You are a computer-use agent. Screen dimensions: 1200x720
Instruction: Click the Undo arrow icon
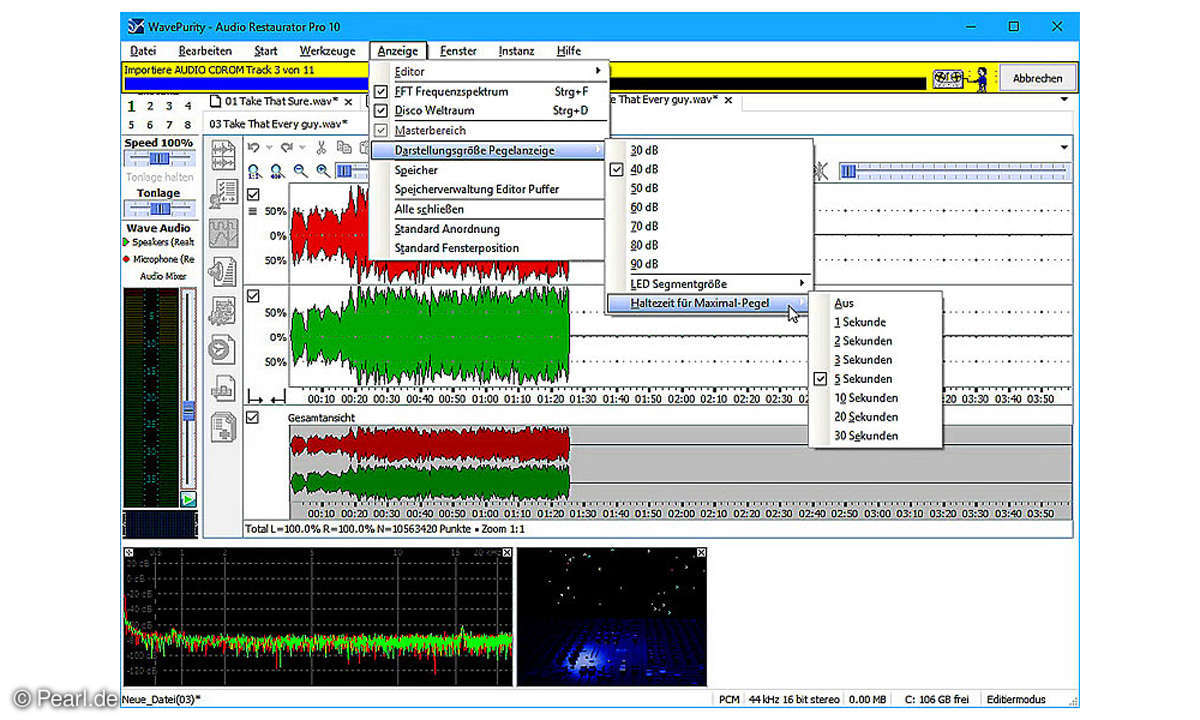tap(254, 148)
